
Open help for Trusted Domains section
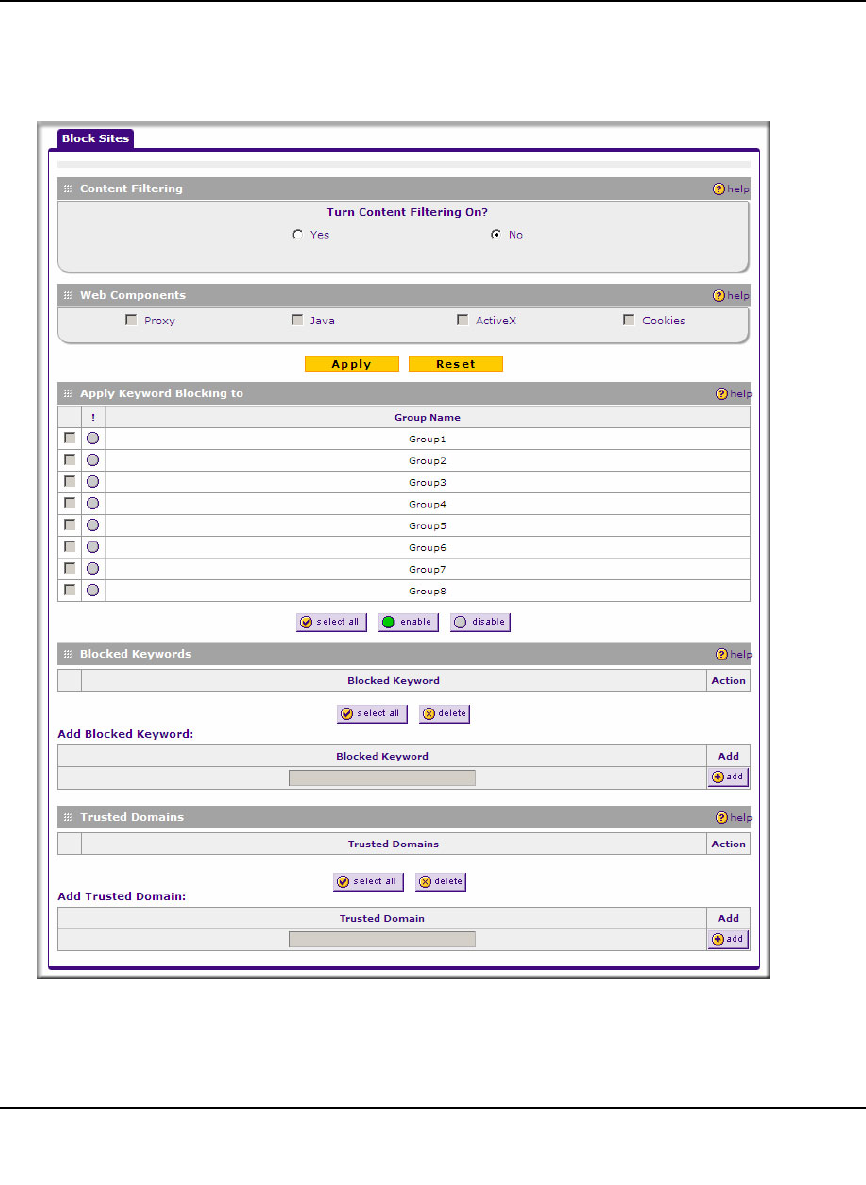point(733,818)
